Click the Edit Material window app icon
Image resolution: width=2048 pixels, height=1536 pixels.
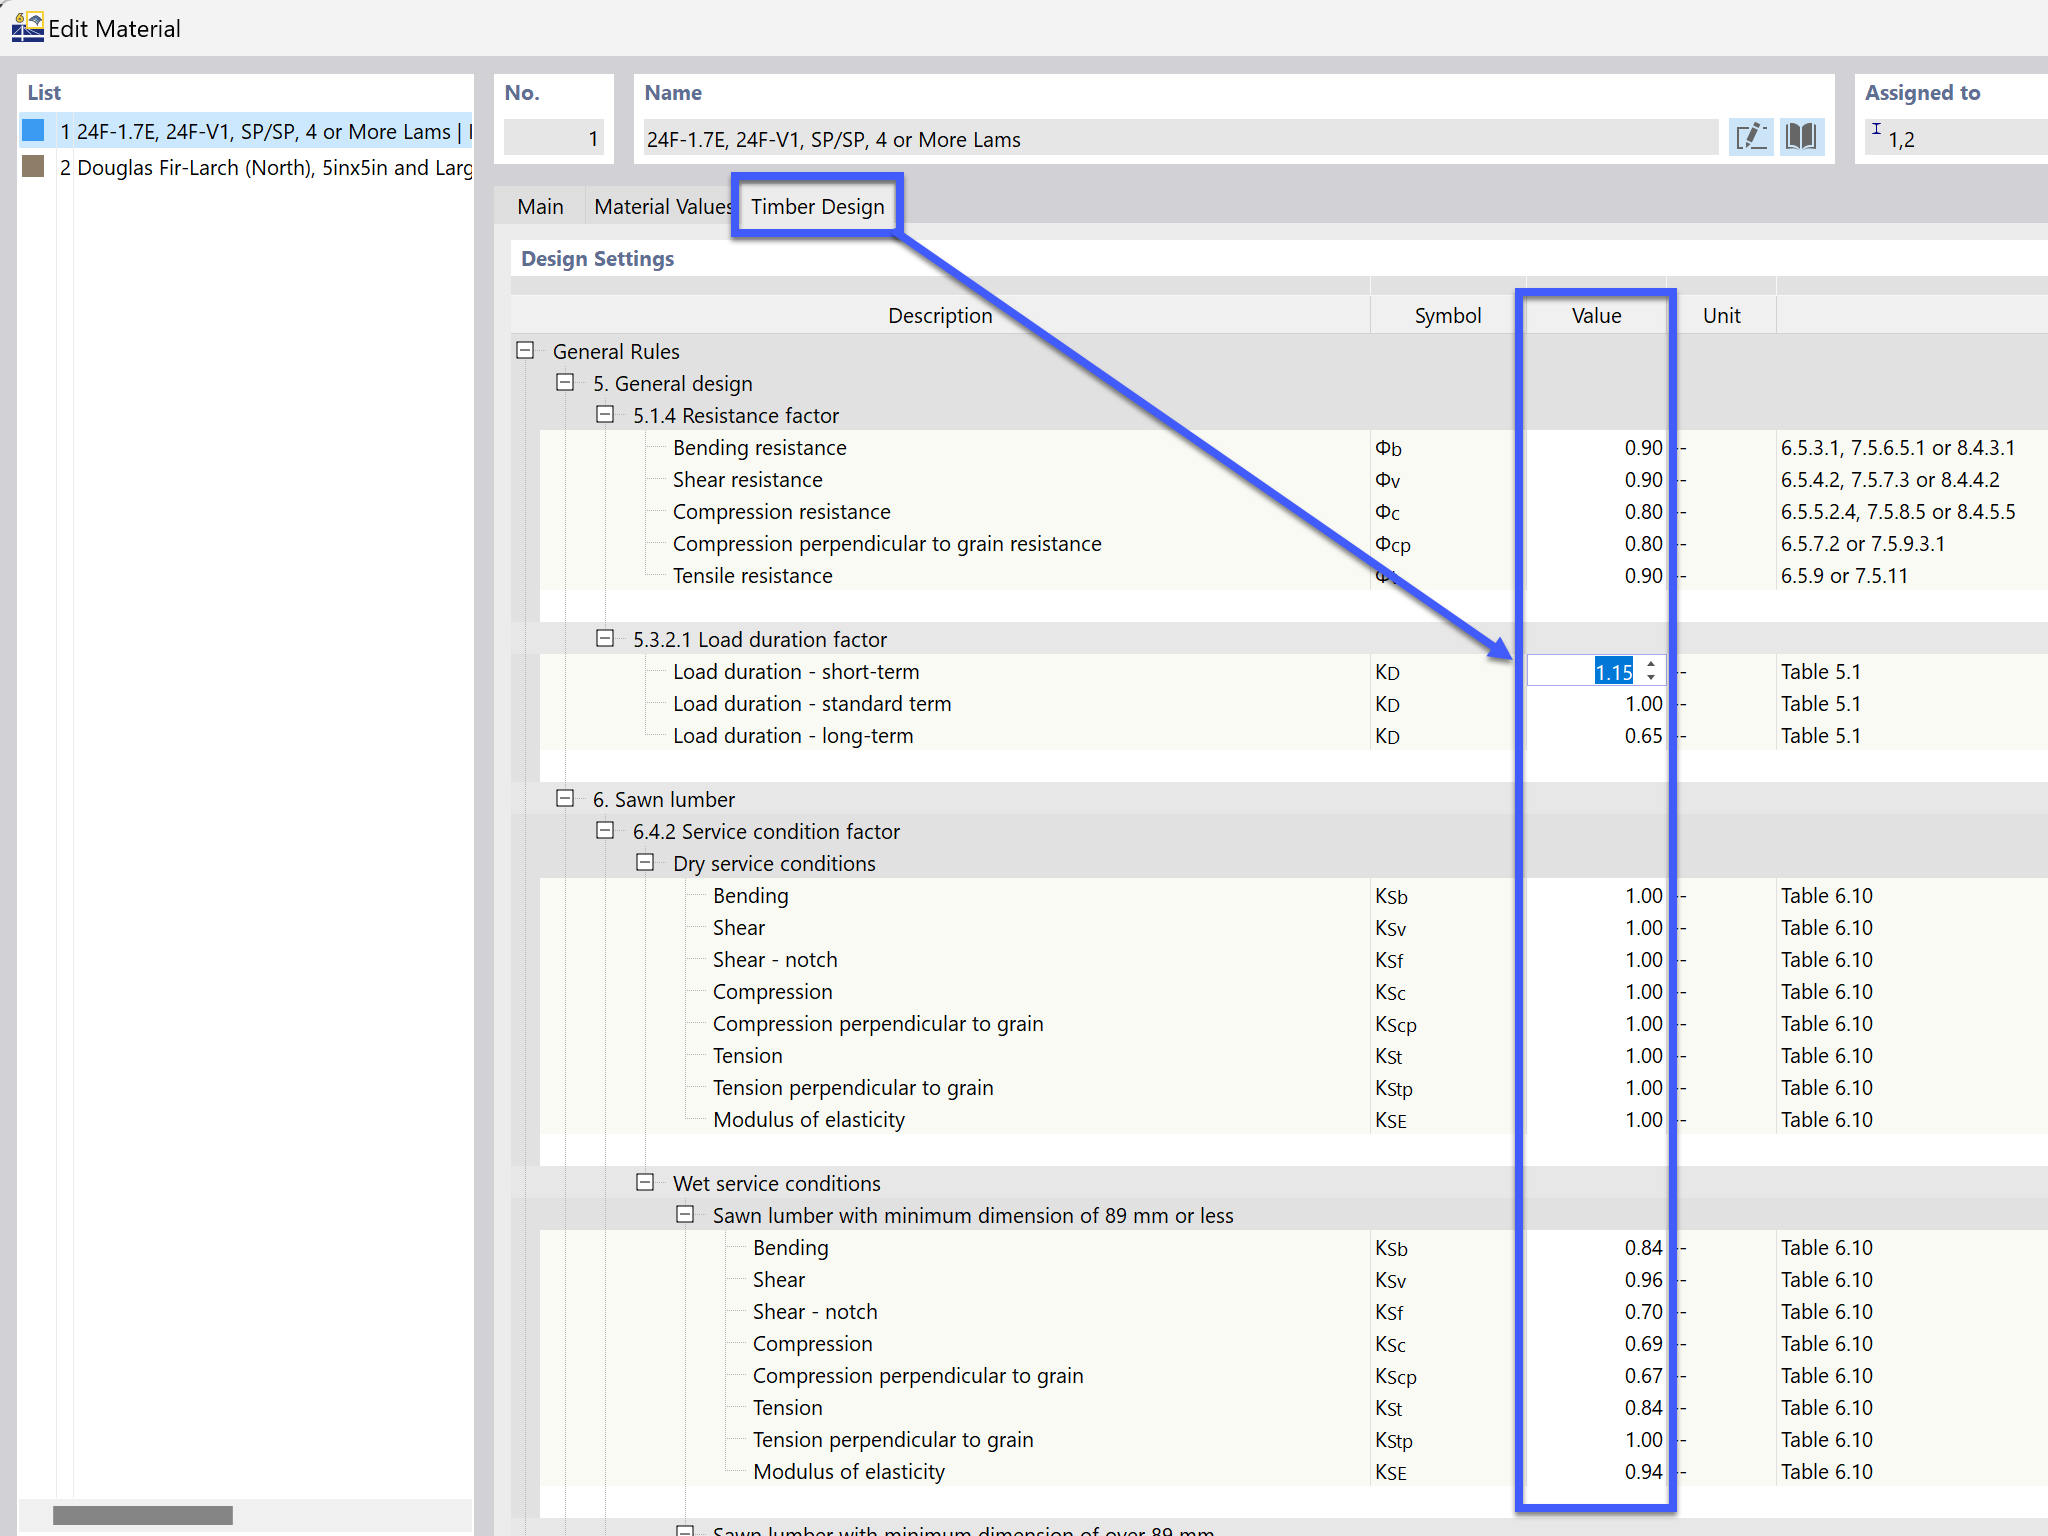pyautogui.click(x=27, y=27)
